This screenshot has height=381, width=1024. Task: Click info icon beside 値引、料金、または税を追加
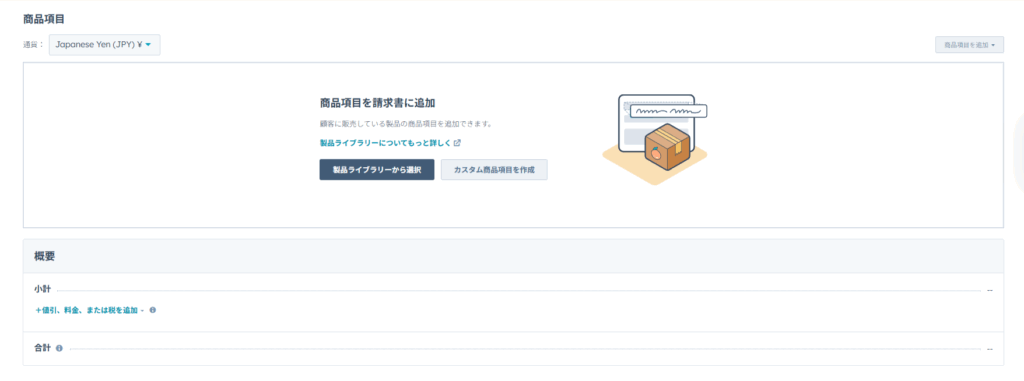coord(152,310)
